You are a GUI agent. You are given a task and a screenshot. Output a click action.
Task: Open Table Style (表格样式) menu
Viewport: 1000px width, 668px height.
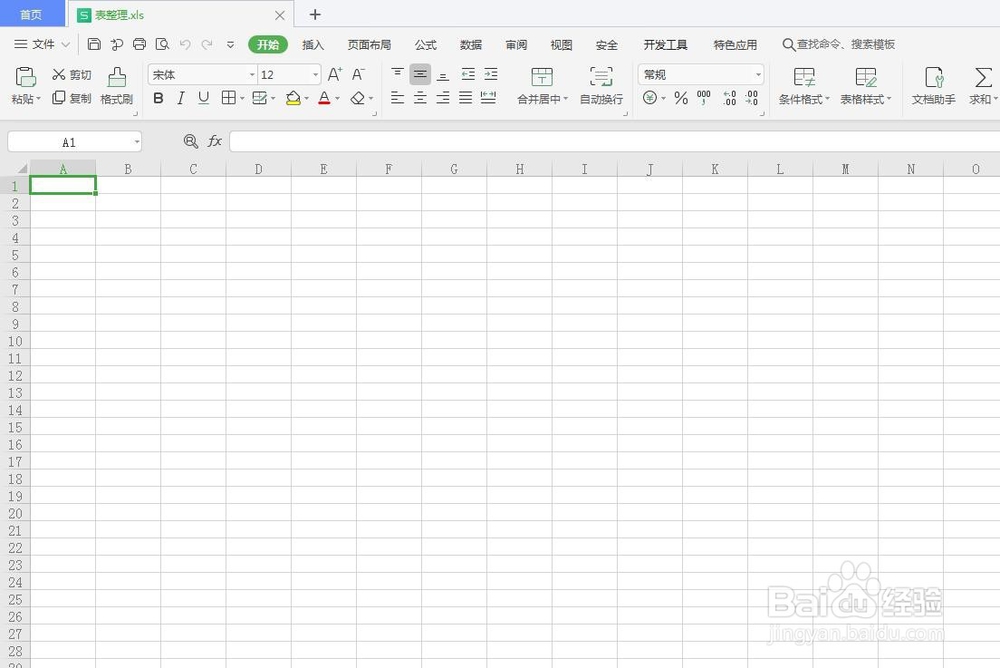point(865,85)
